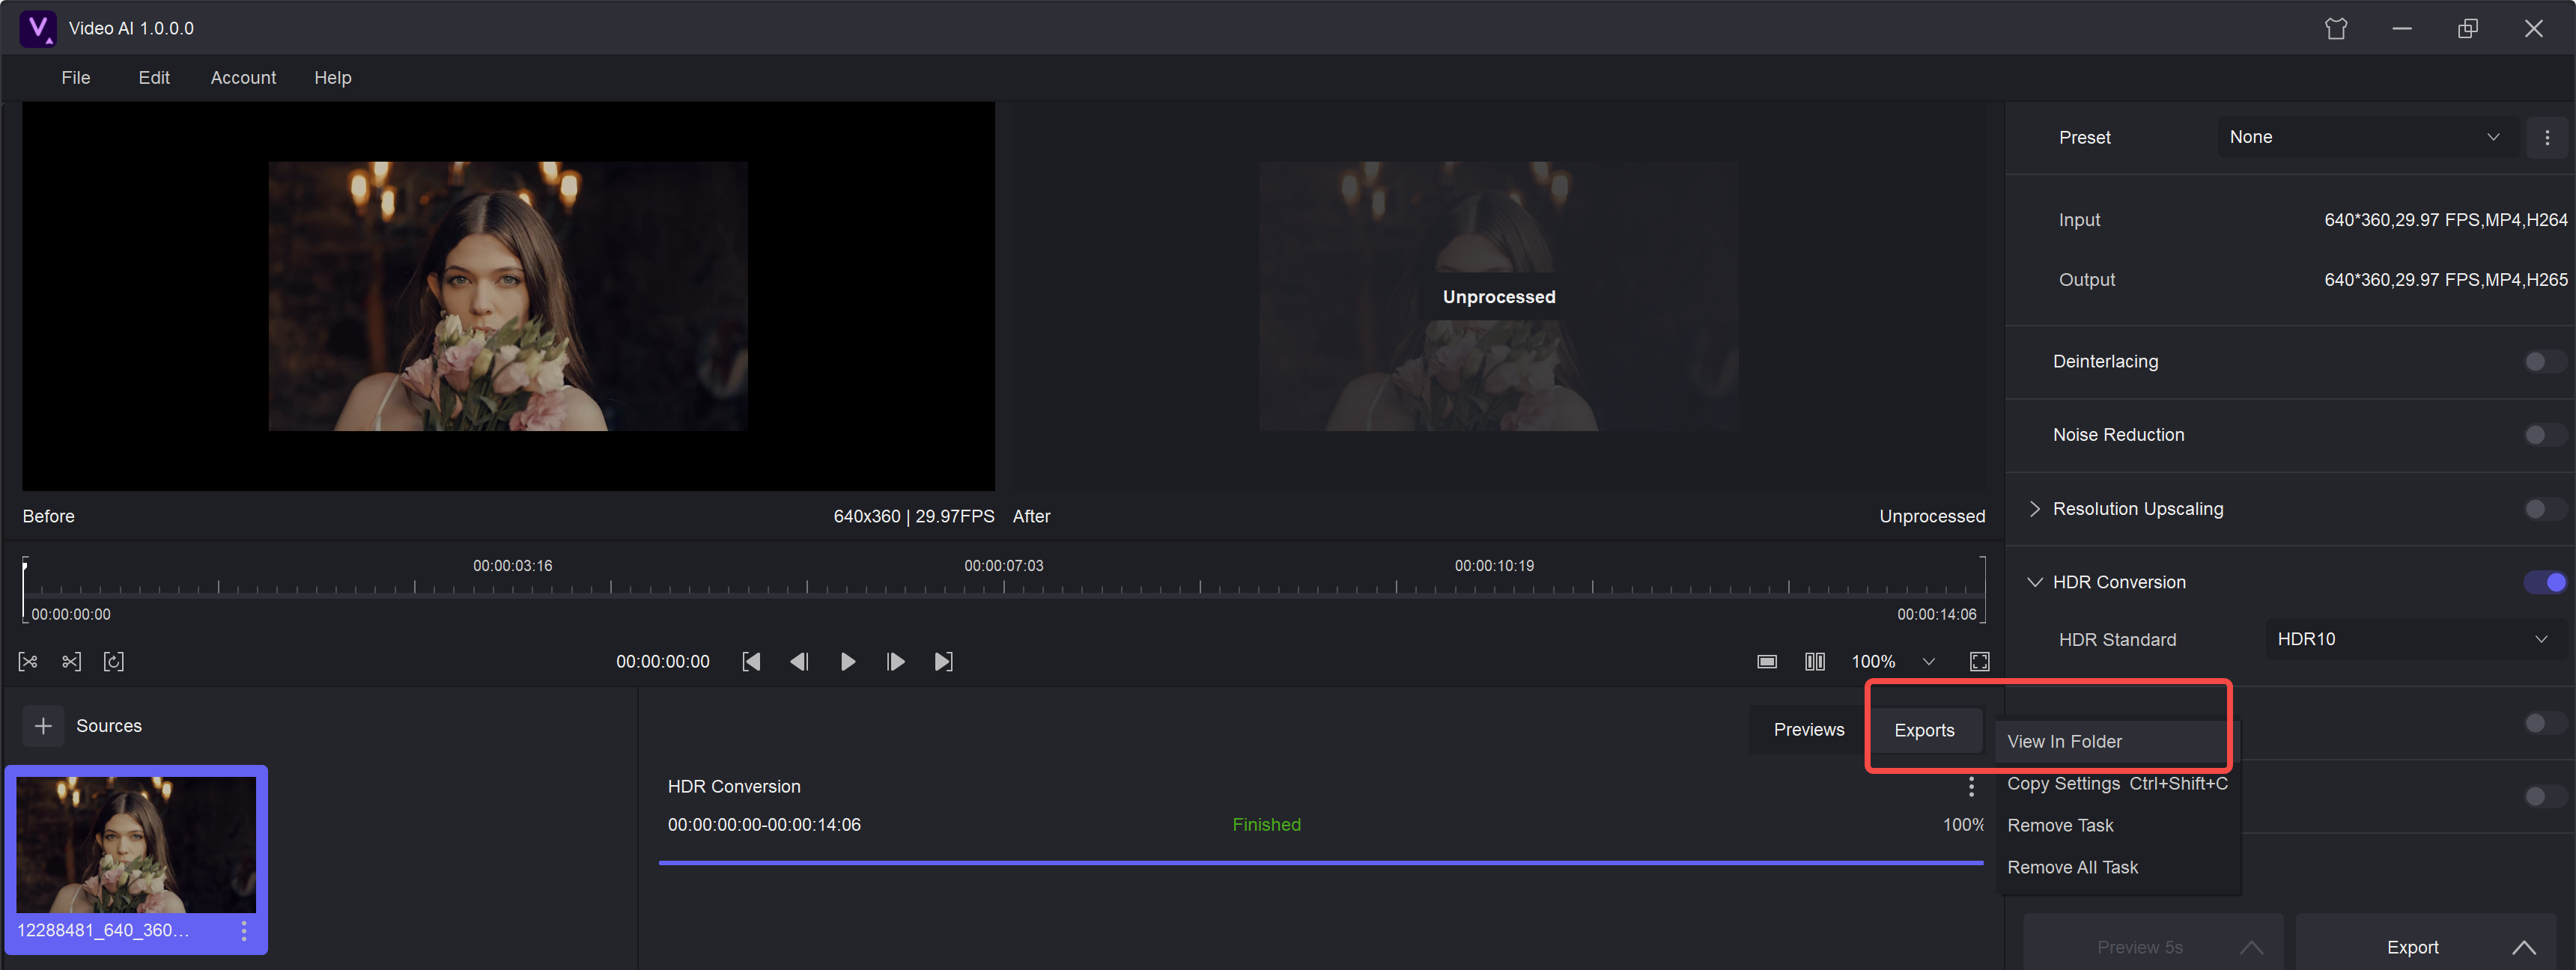Expand the Preview 5s options arrow
Viewport: 2576px width, 970px height.
click(2251, 947)
